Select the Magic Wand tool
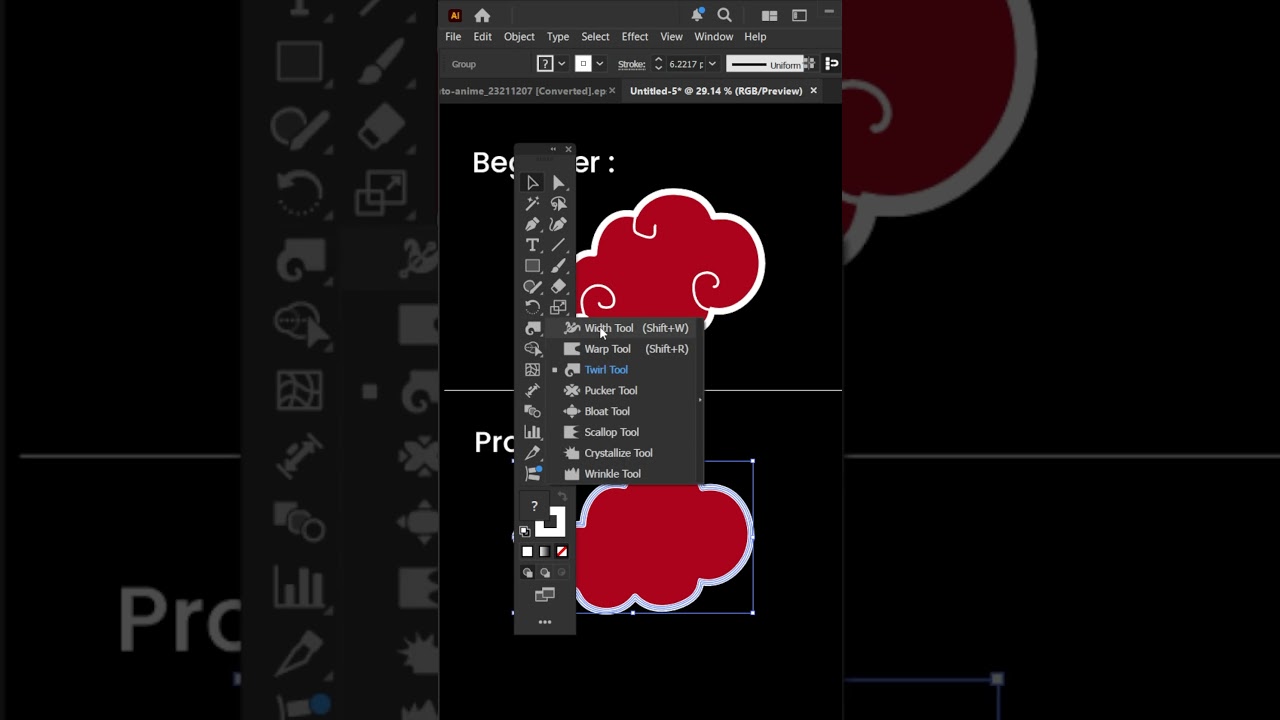 (533, 204)
